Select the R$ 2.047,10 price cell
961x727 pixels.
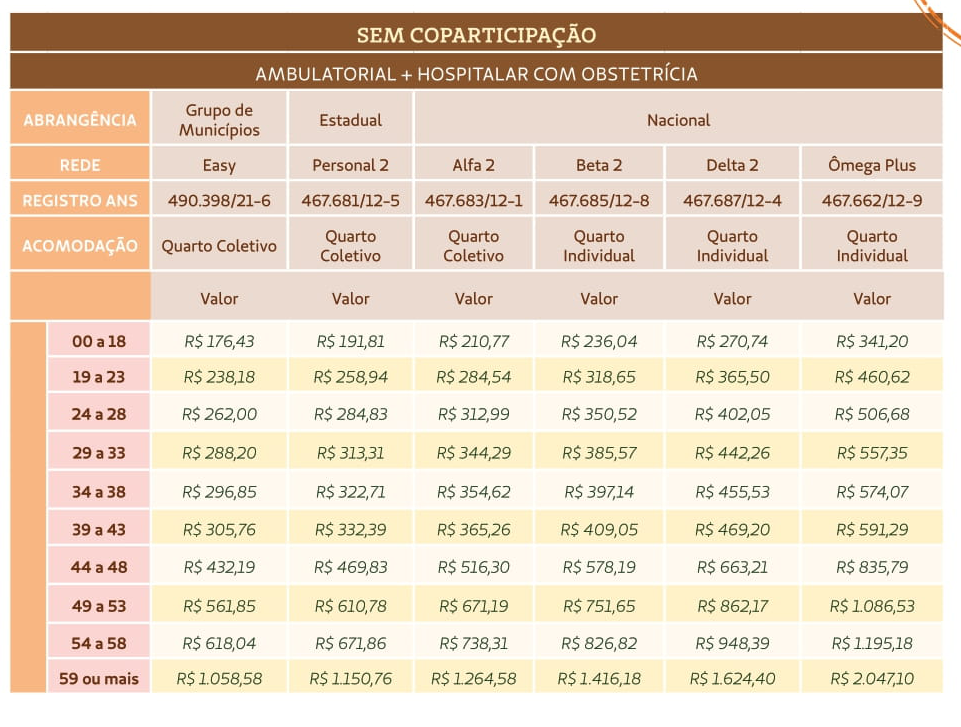[x=872, y=678]
